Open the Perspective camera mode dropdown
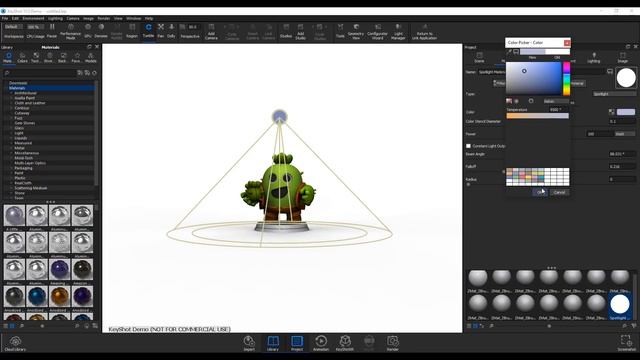 190,36
